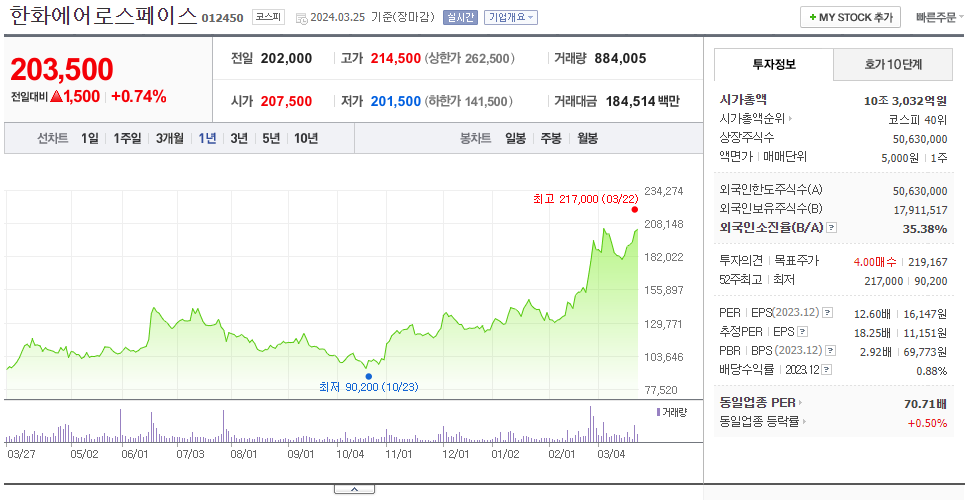Click the 외국인소진율(B/A) label
Viewport: 968px width, 500px height.
point(772,228)
